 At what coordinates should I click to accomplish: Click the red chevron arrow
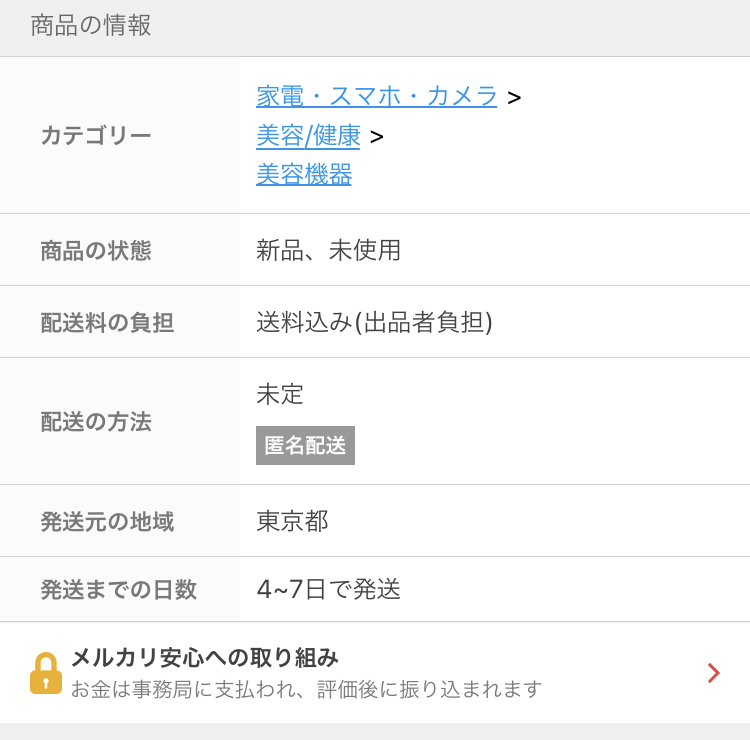tap(713, 673)
